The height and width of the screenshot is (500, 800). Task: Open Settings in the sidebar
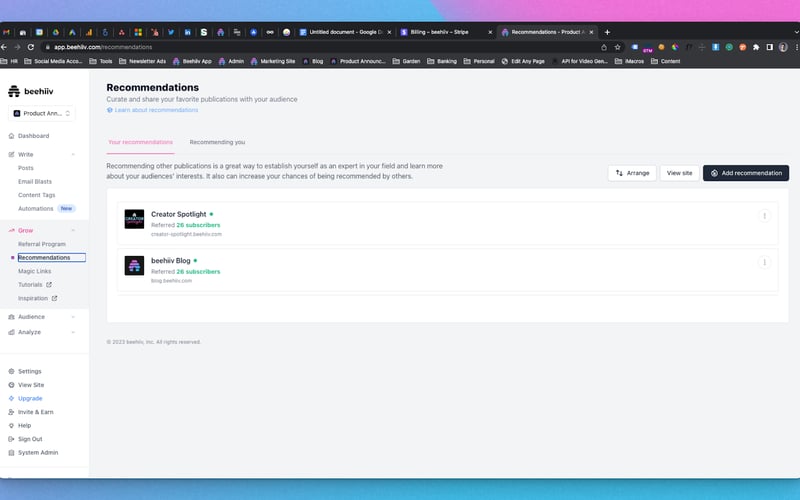coord(30,371)
